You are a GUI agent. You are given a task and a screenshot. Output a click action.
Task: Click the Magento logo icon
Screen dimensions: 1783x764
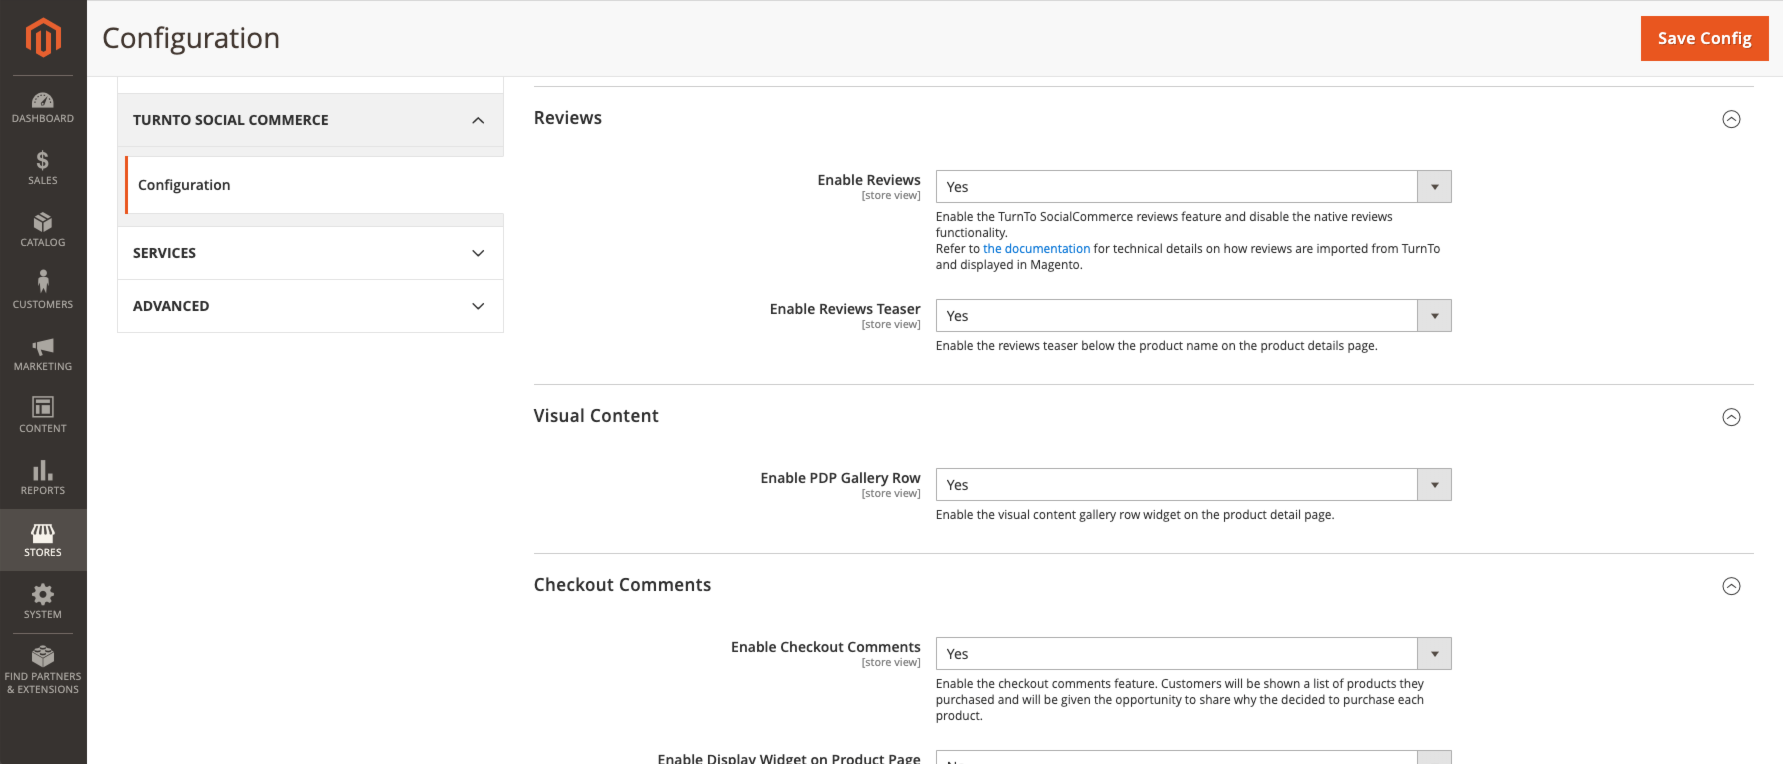43,38
